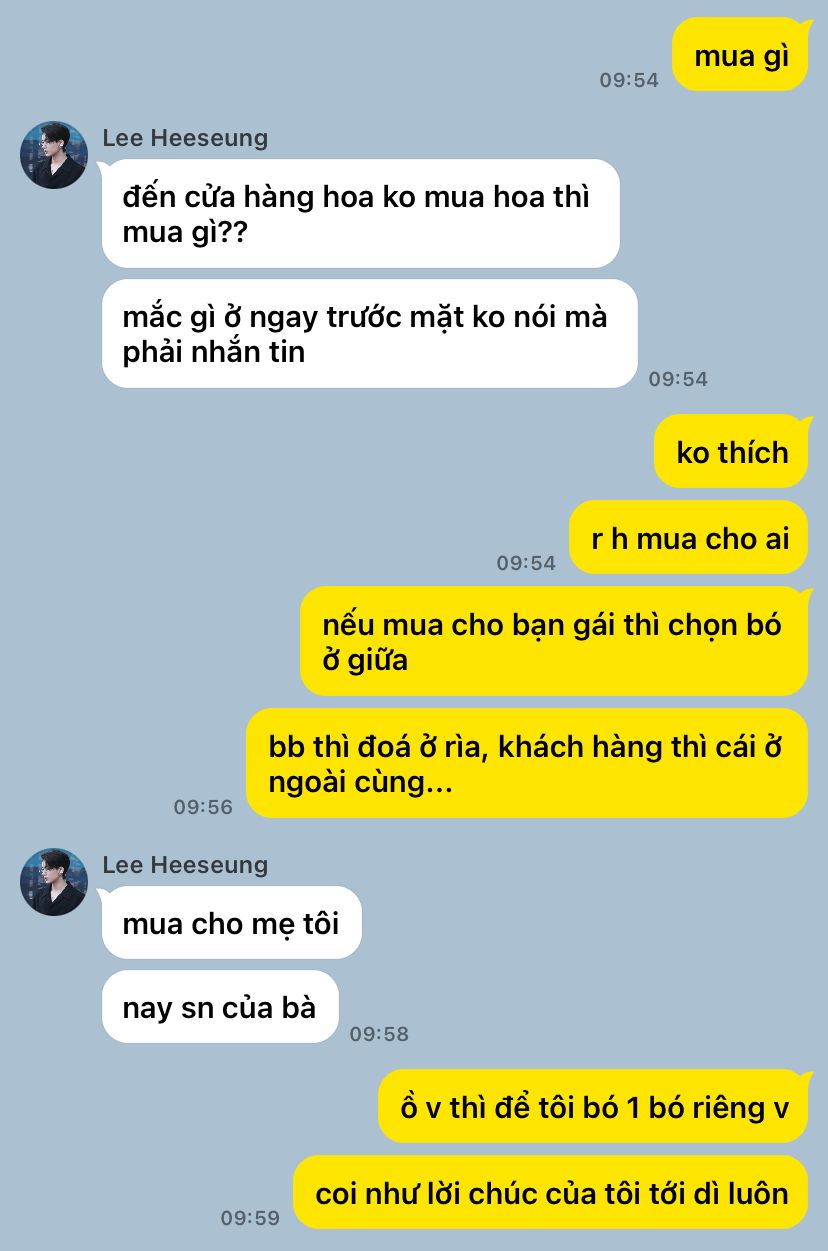Tap the avatar next to "mua cho mẹ tôi"
Viewport: 828px width, 1251px height.
54,882
